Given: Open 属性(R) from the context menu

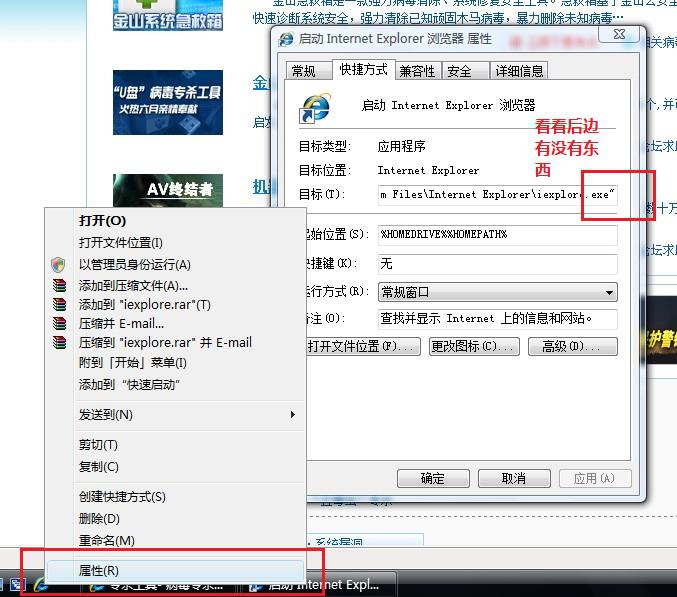Looking at the screenshot, I should click(x=175, y=571).
